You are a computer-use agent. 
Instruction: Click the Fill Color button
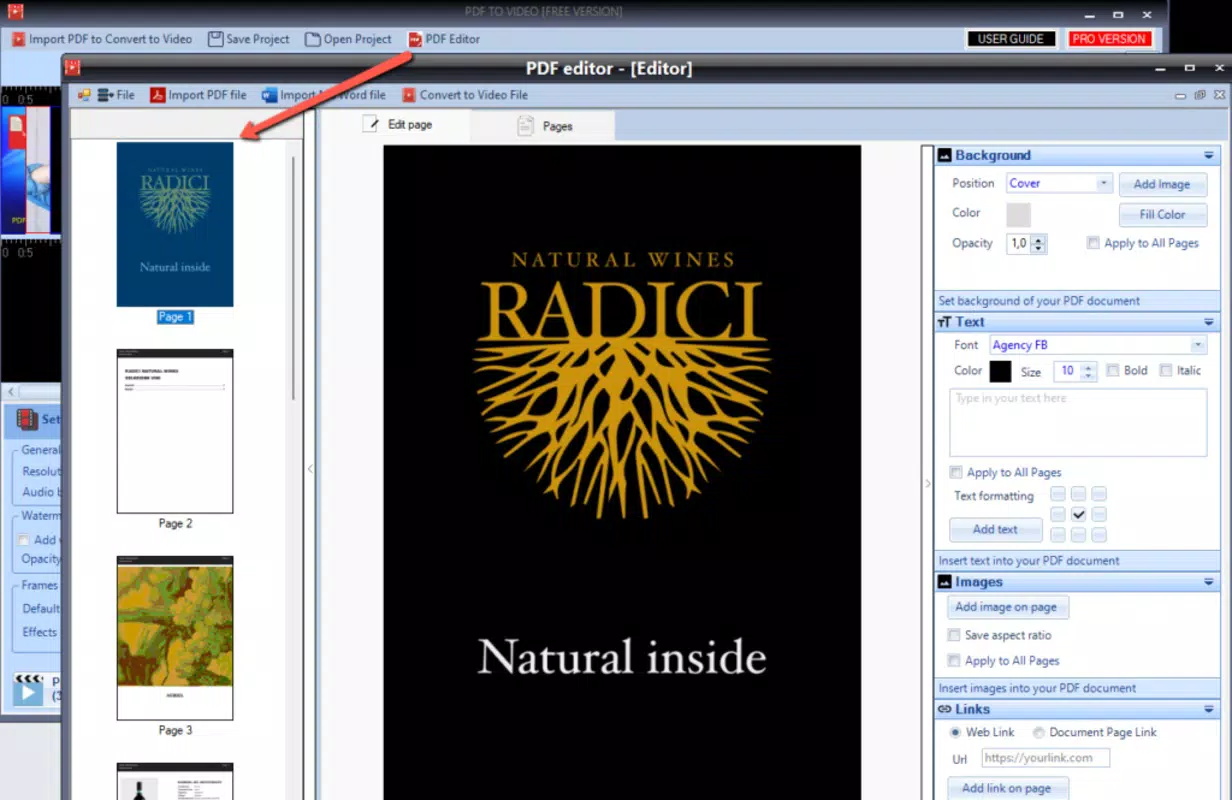(x=1162, y=215)
